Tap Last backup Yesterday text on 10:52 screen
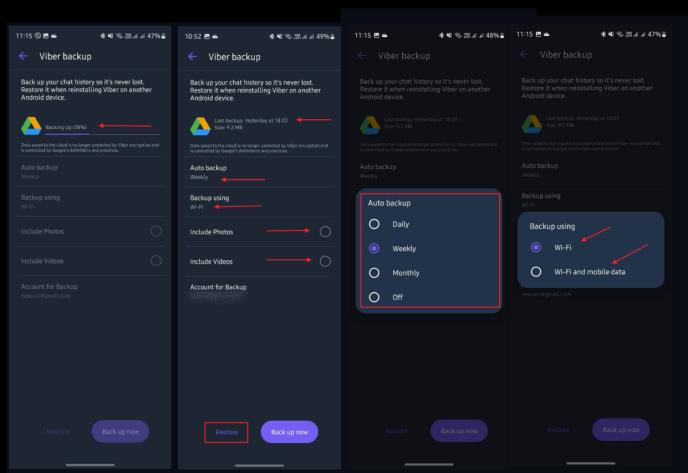The image size is (688, 473). click(251, 121)
